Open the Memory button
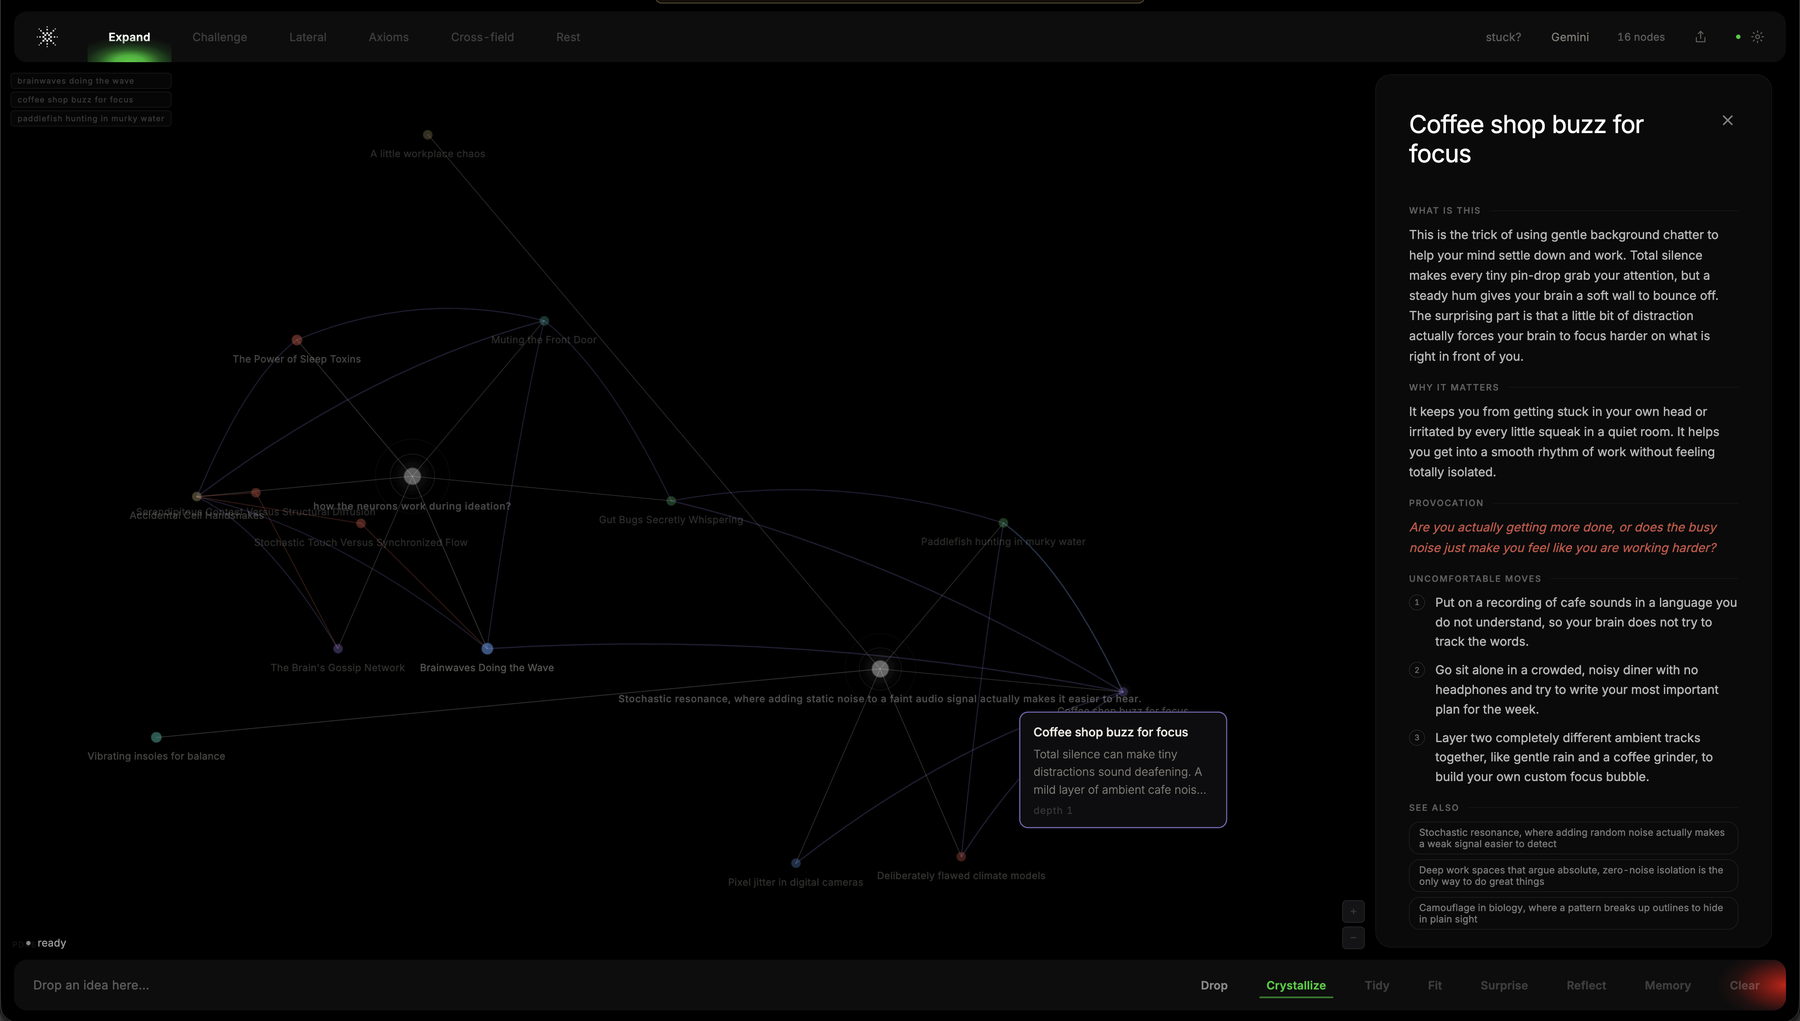1800x1021 pixels. click(x=1668, y=985)
